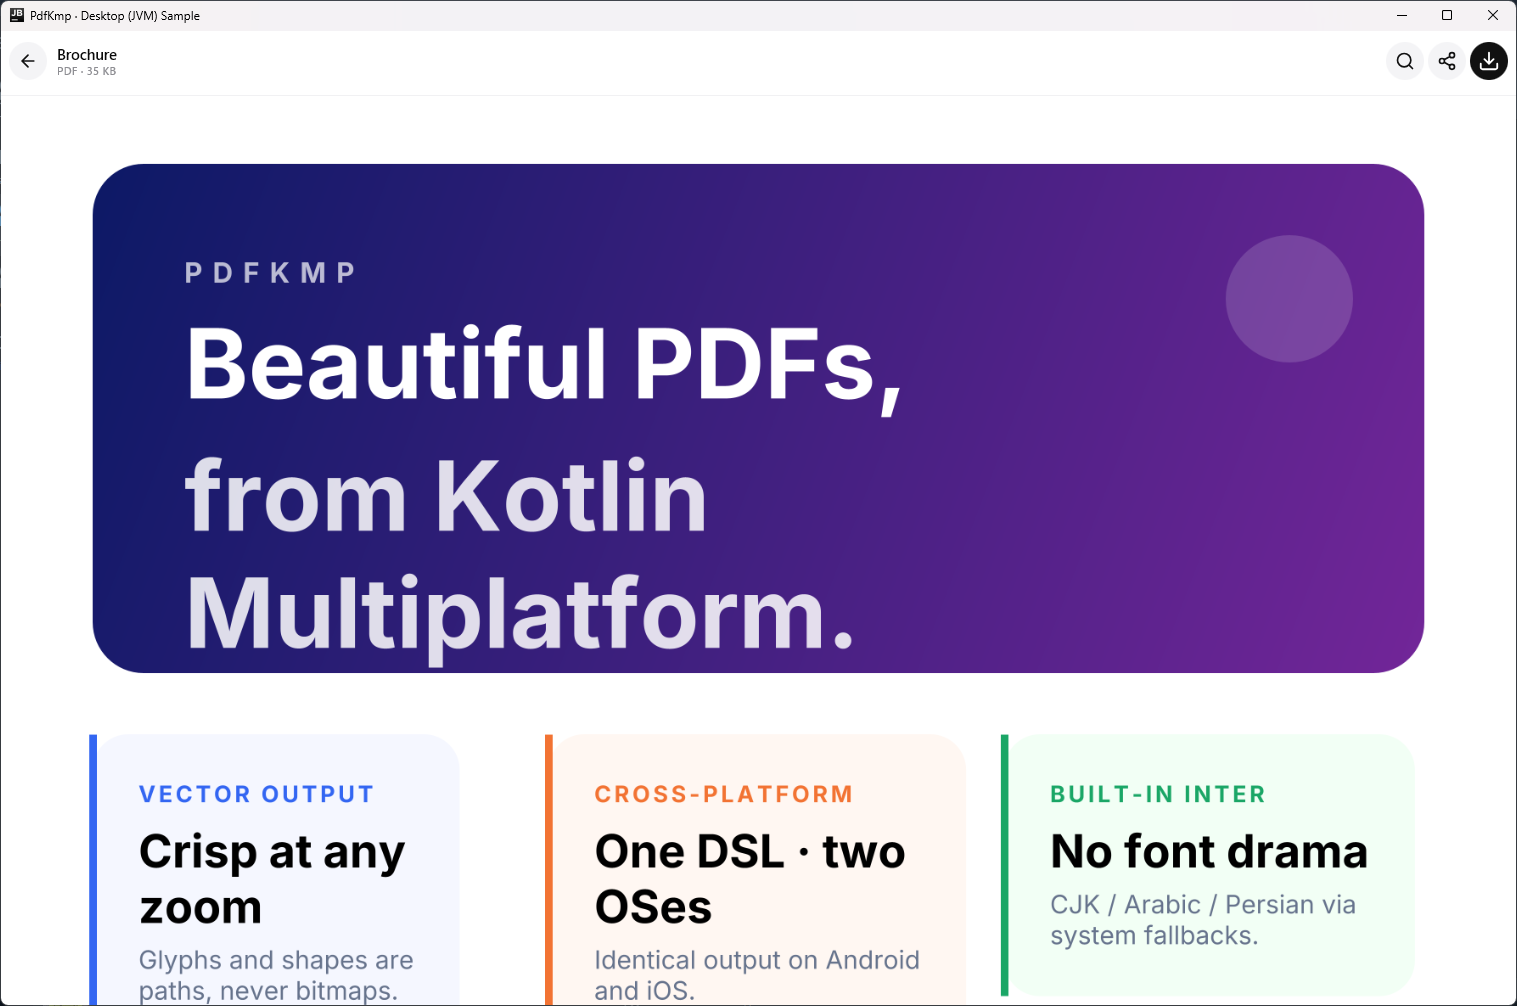Click the 'from Kotlin' headline line
The height and width of the screenshot is (1006, 1517).
click(x=446, y=496)
